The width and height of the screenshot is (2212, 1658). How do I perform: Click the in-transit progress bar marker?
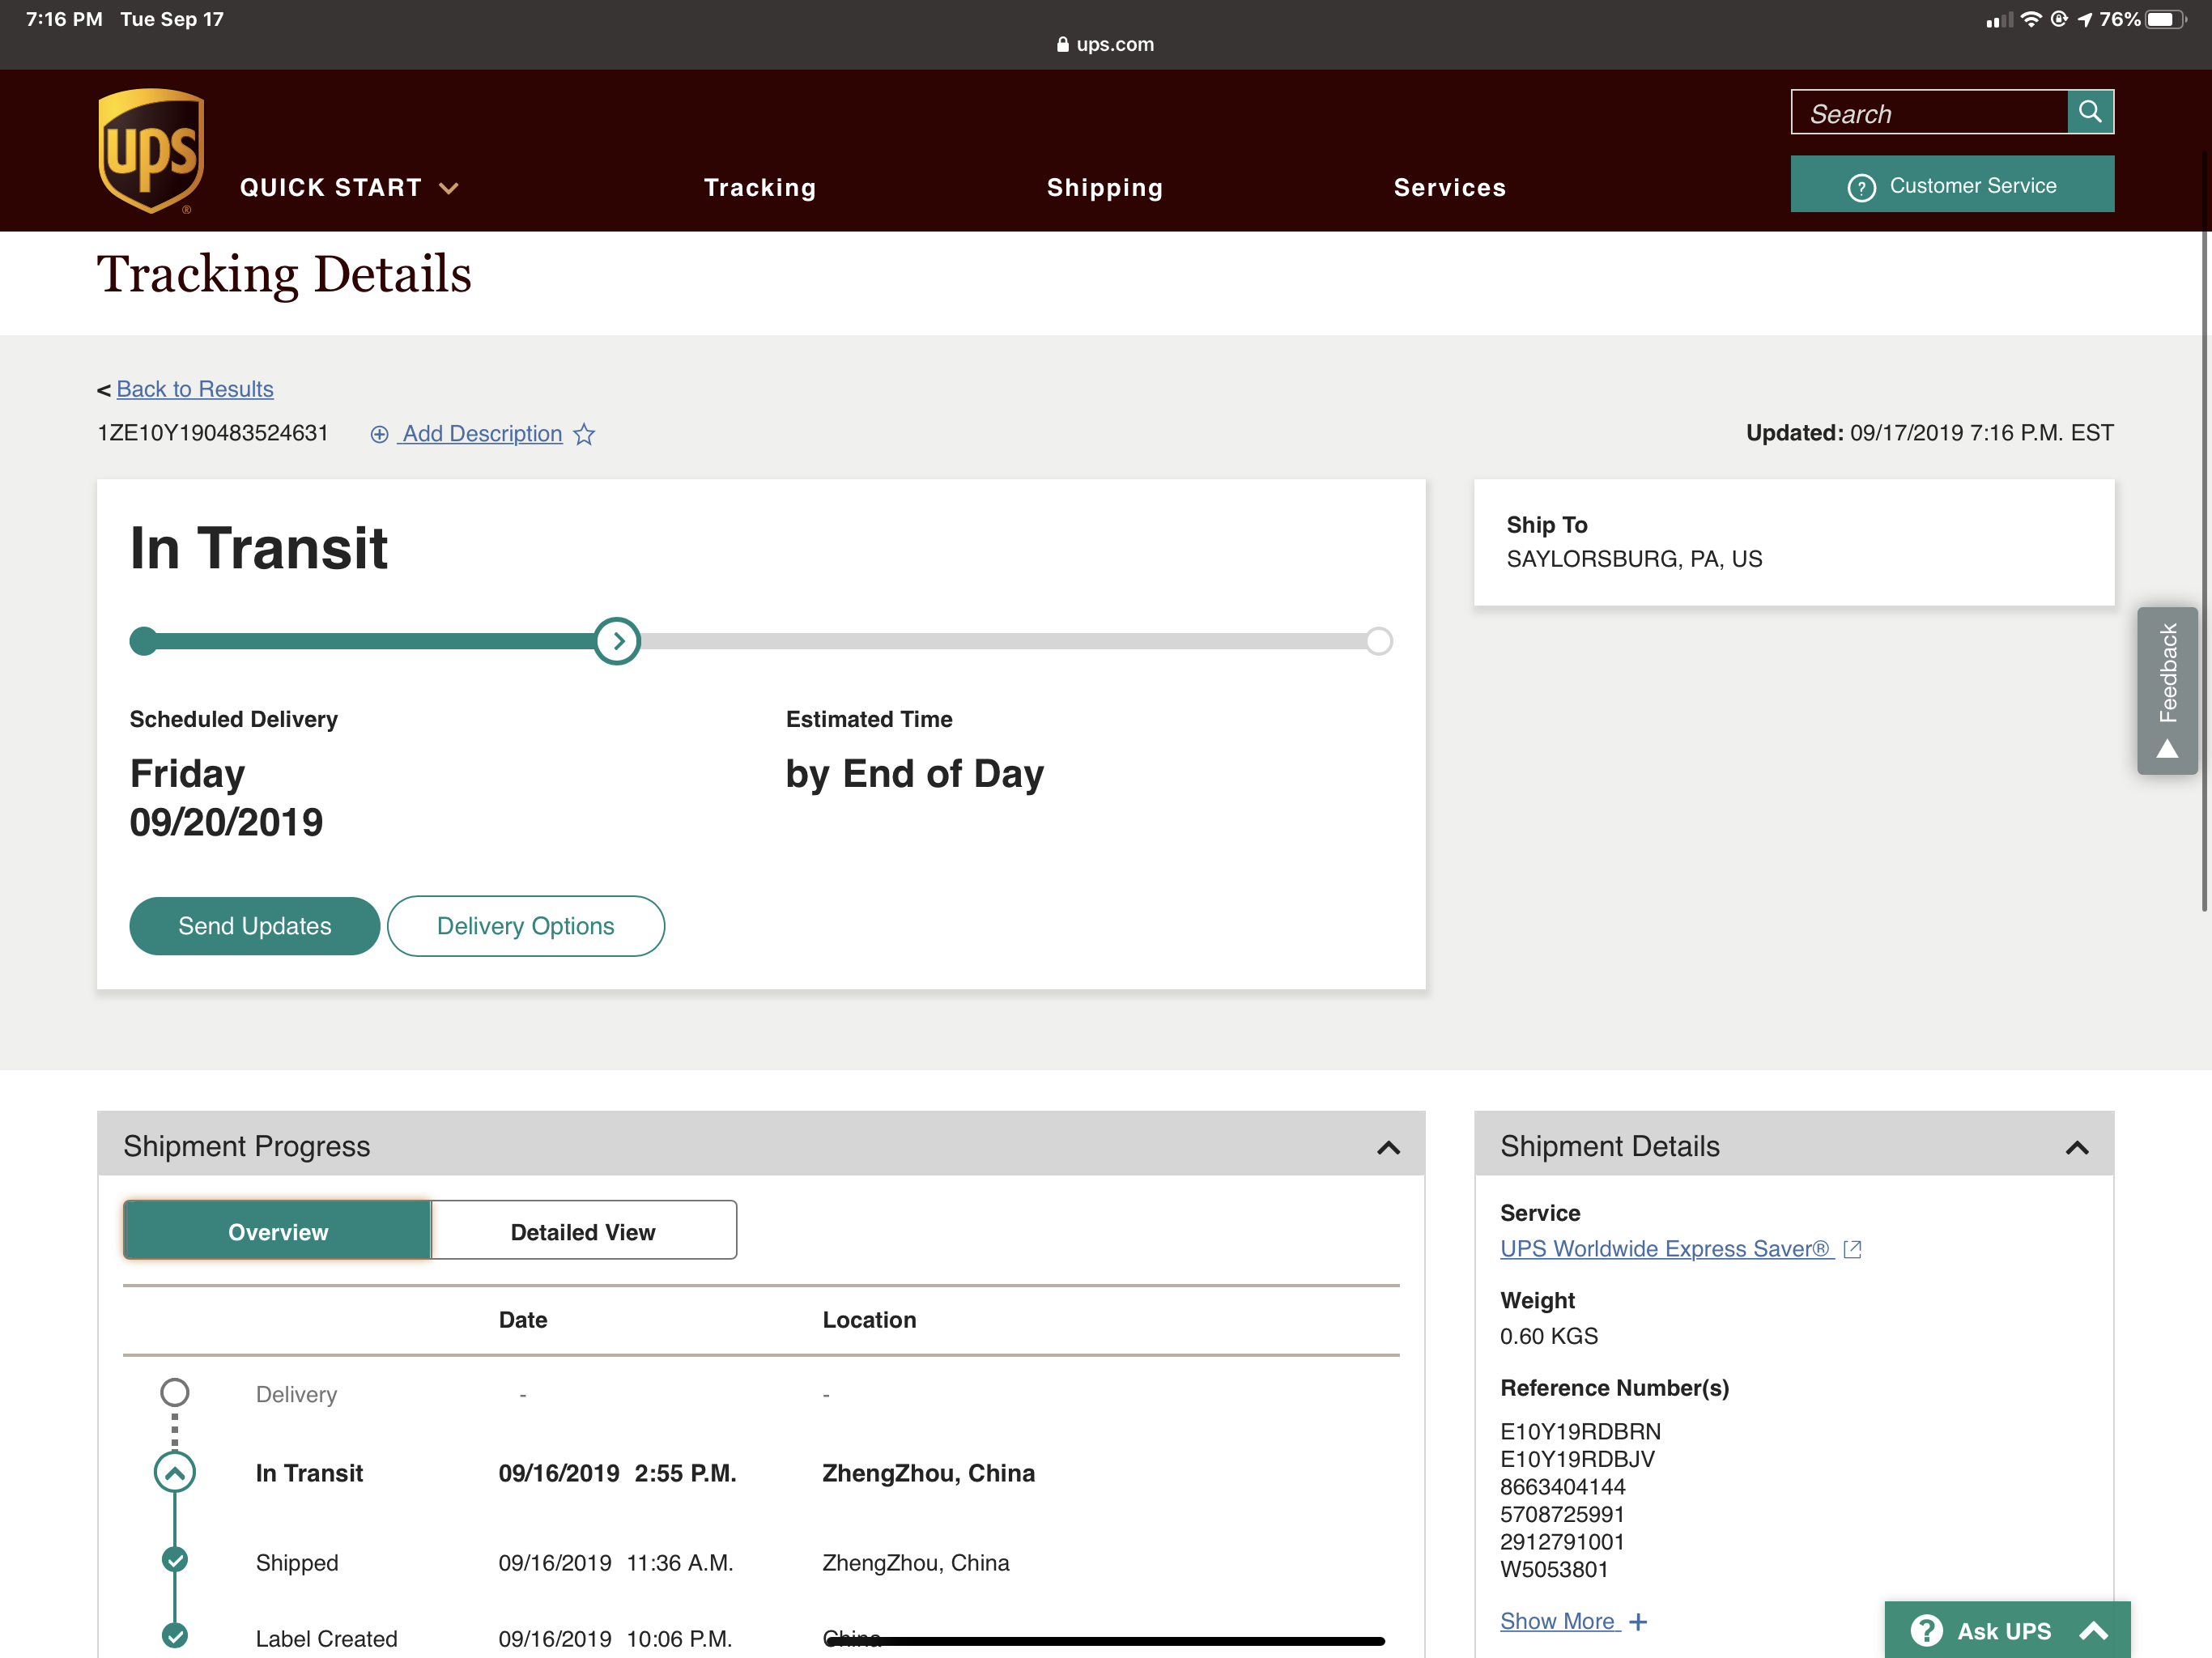coord(617,641)
